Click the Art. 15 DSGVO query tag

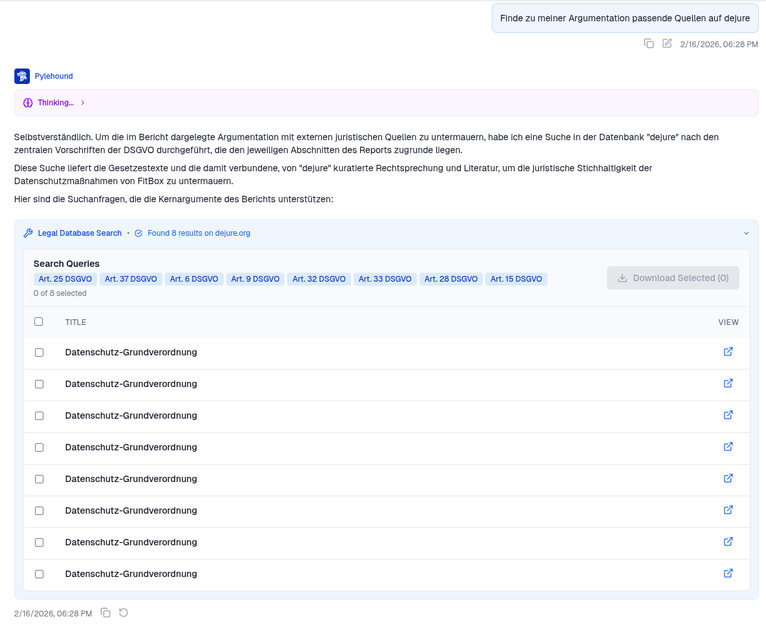517,279
